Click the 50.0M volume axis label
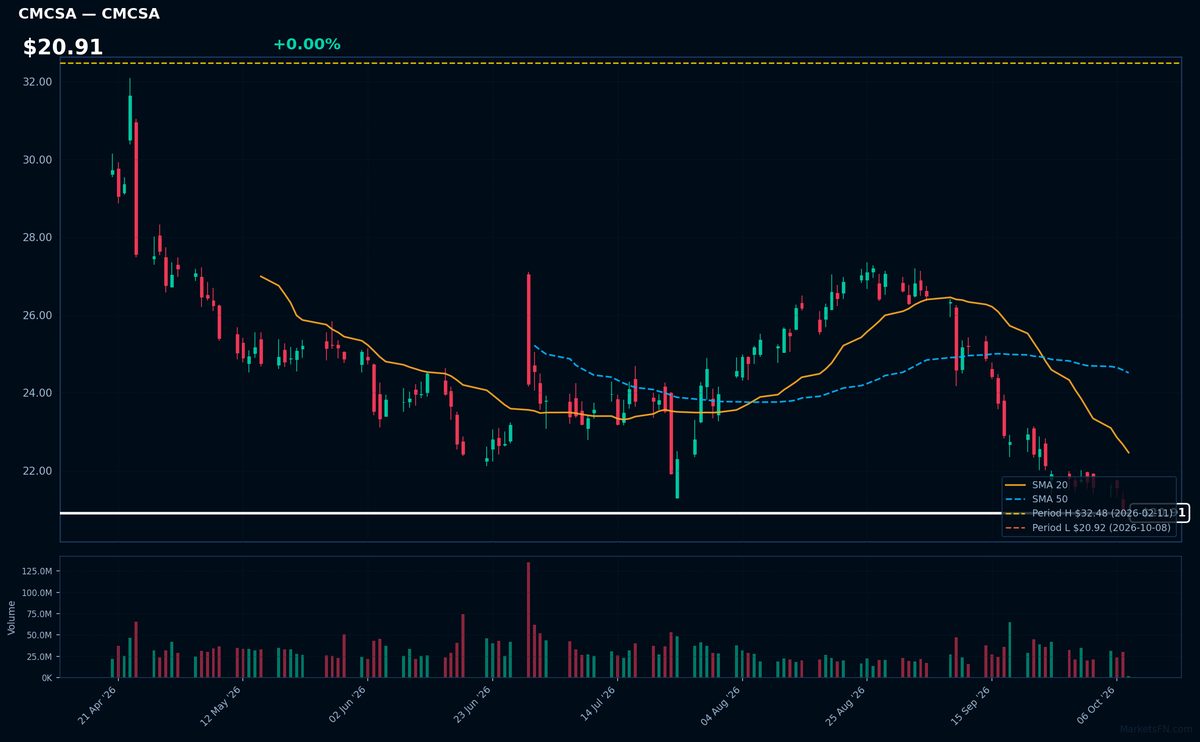 point(39,635)
